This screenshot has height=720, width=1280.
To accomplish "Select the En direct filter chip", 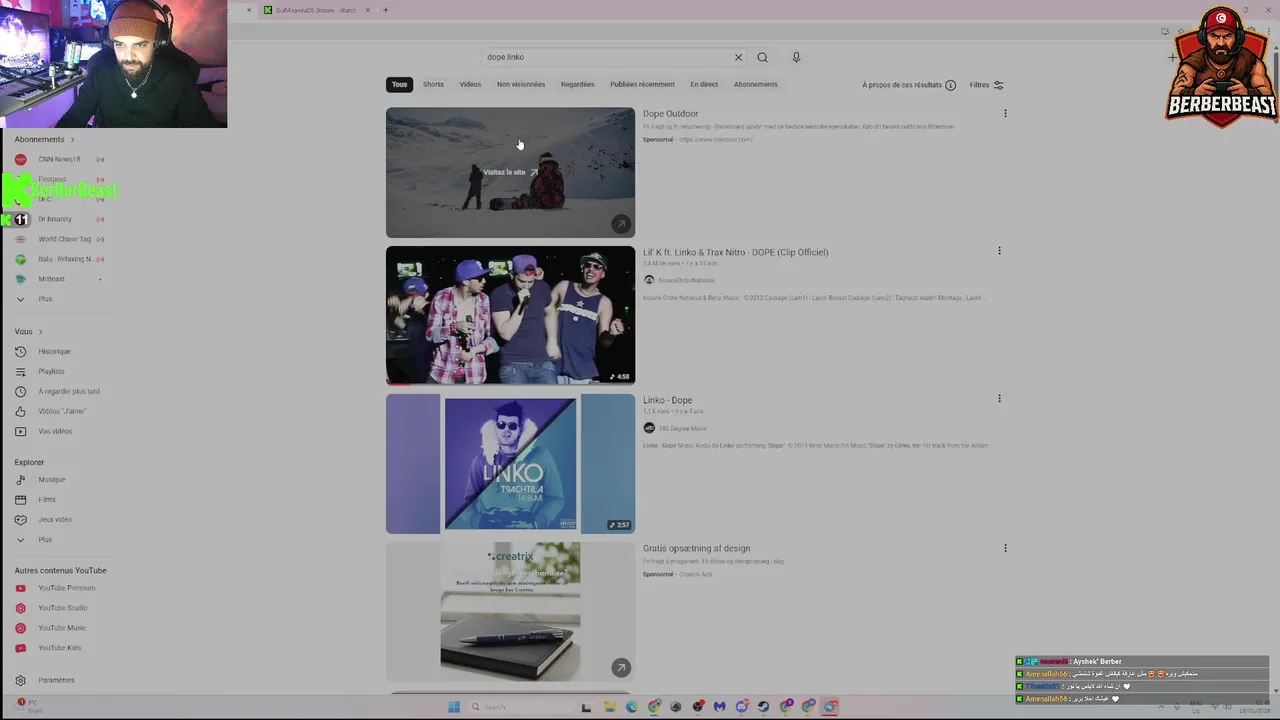I will 704,84.
